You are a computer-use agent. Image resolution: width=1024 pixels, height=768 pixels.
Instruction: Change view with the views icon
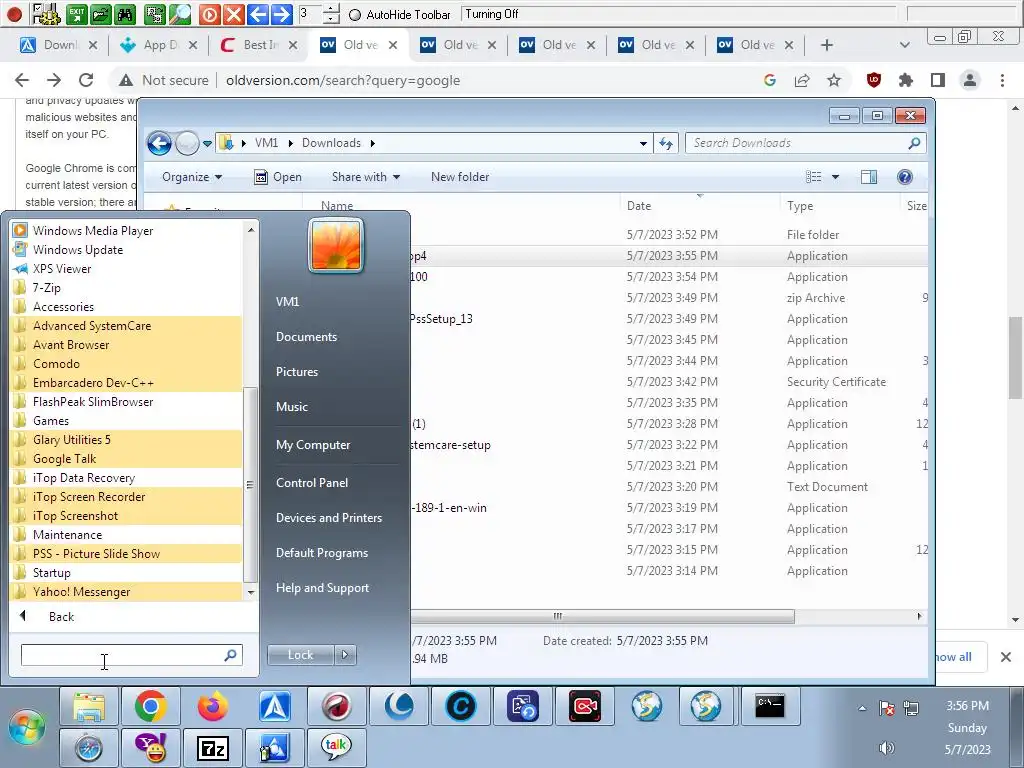pos(814,177)
